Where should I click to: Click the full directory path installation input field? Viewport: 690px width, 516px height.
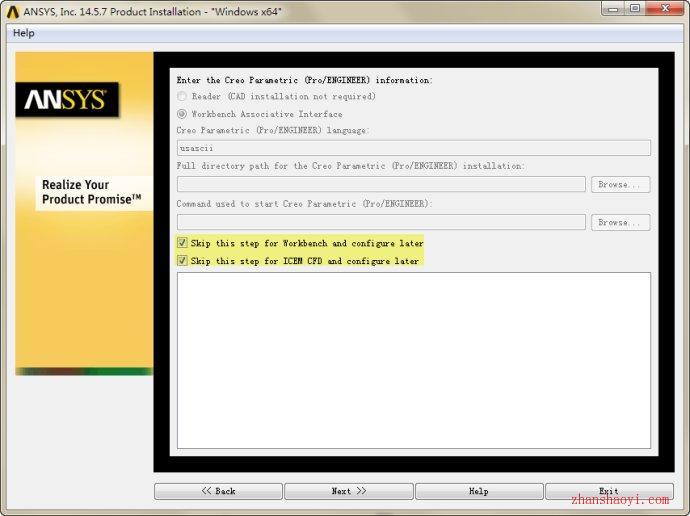pyautogui.click(x=381, y=184)
